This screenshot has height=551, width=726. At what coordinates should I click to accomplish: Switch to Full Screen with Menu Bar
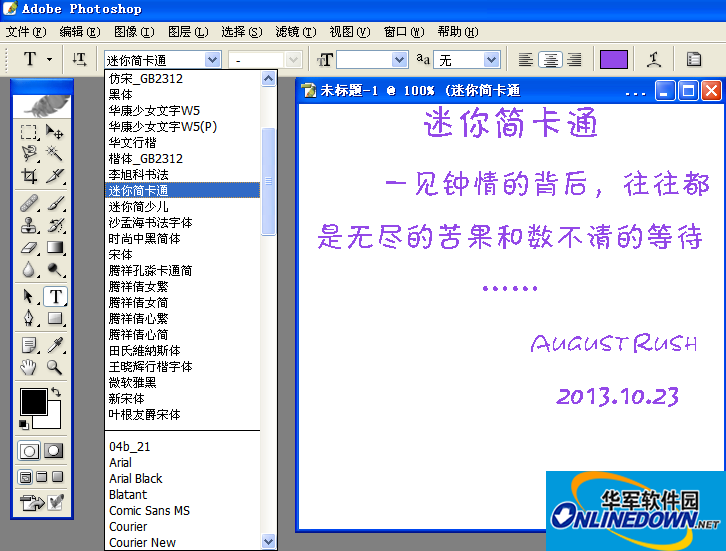42,477
